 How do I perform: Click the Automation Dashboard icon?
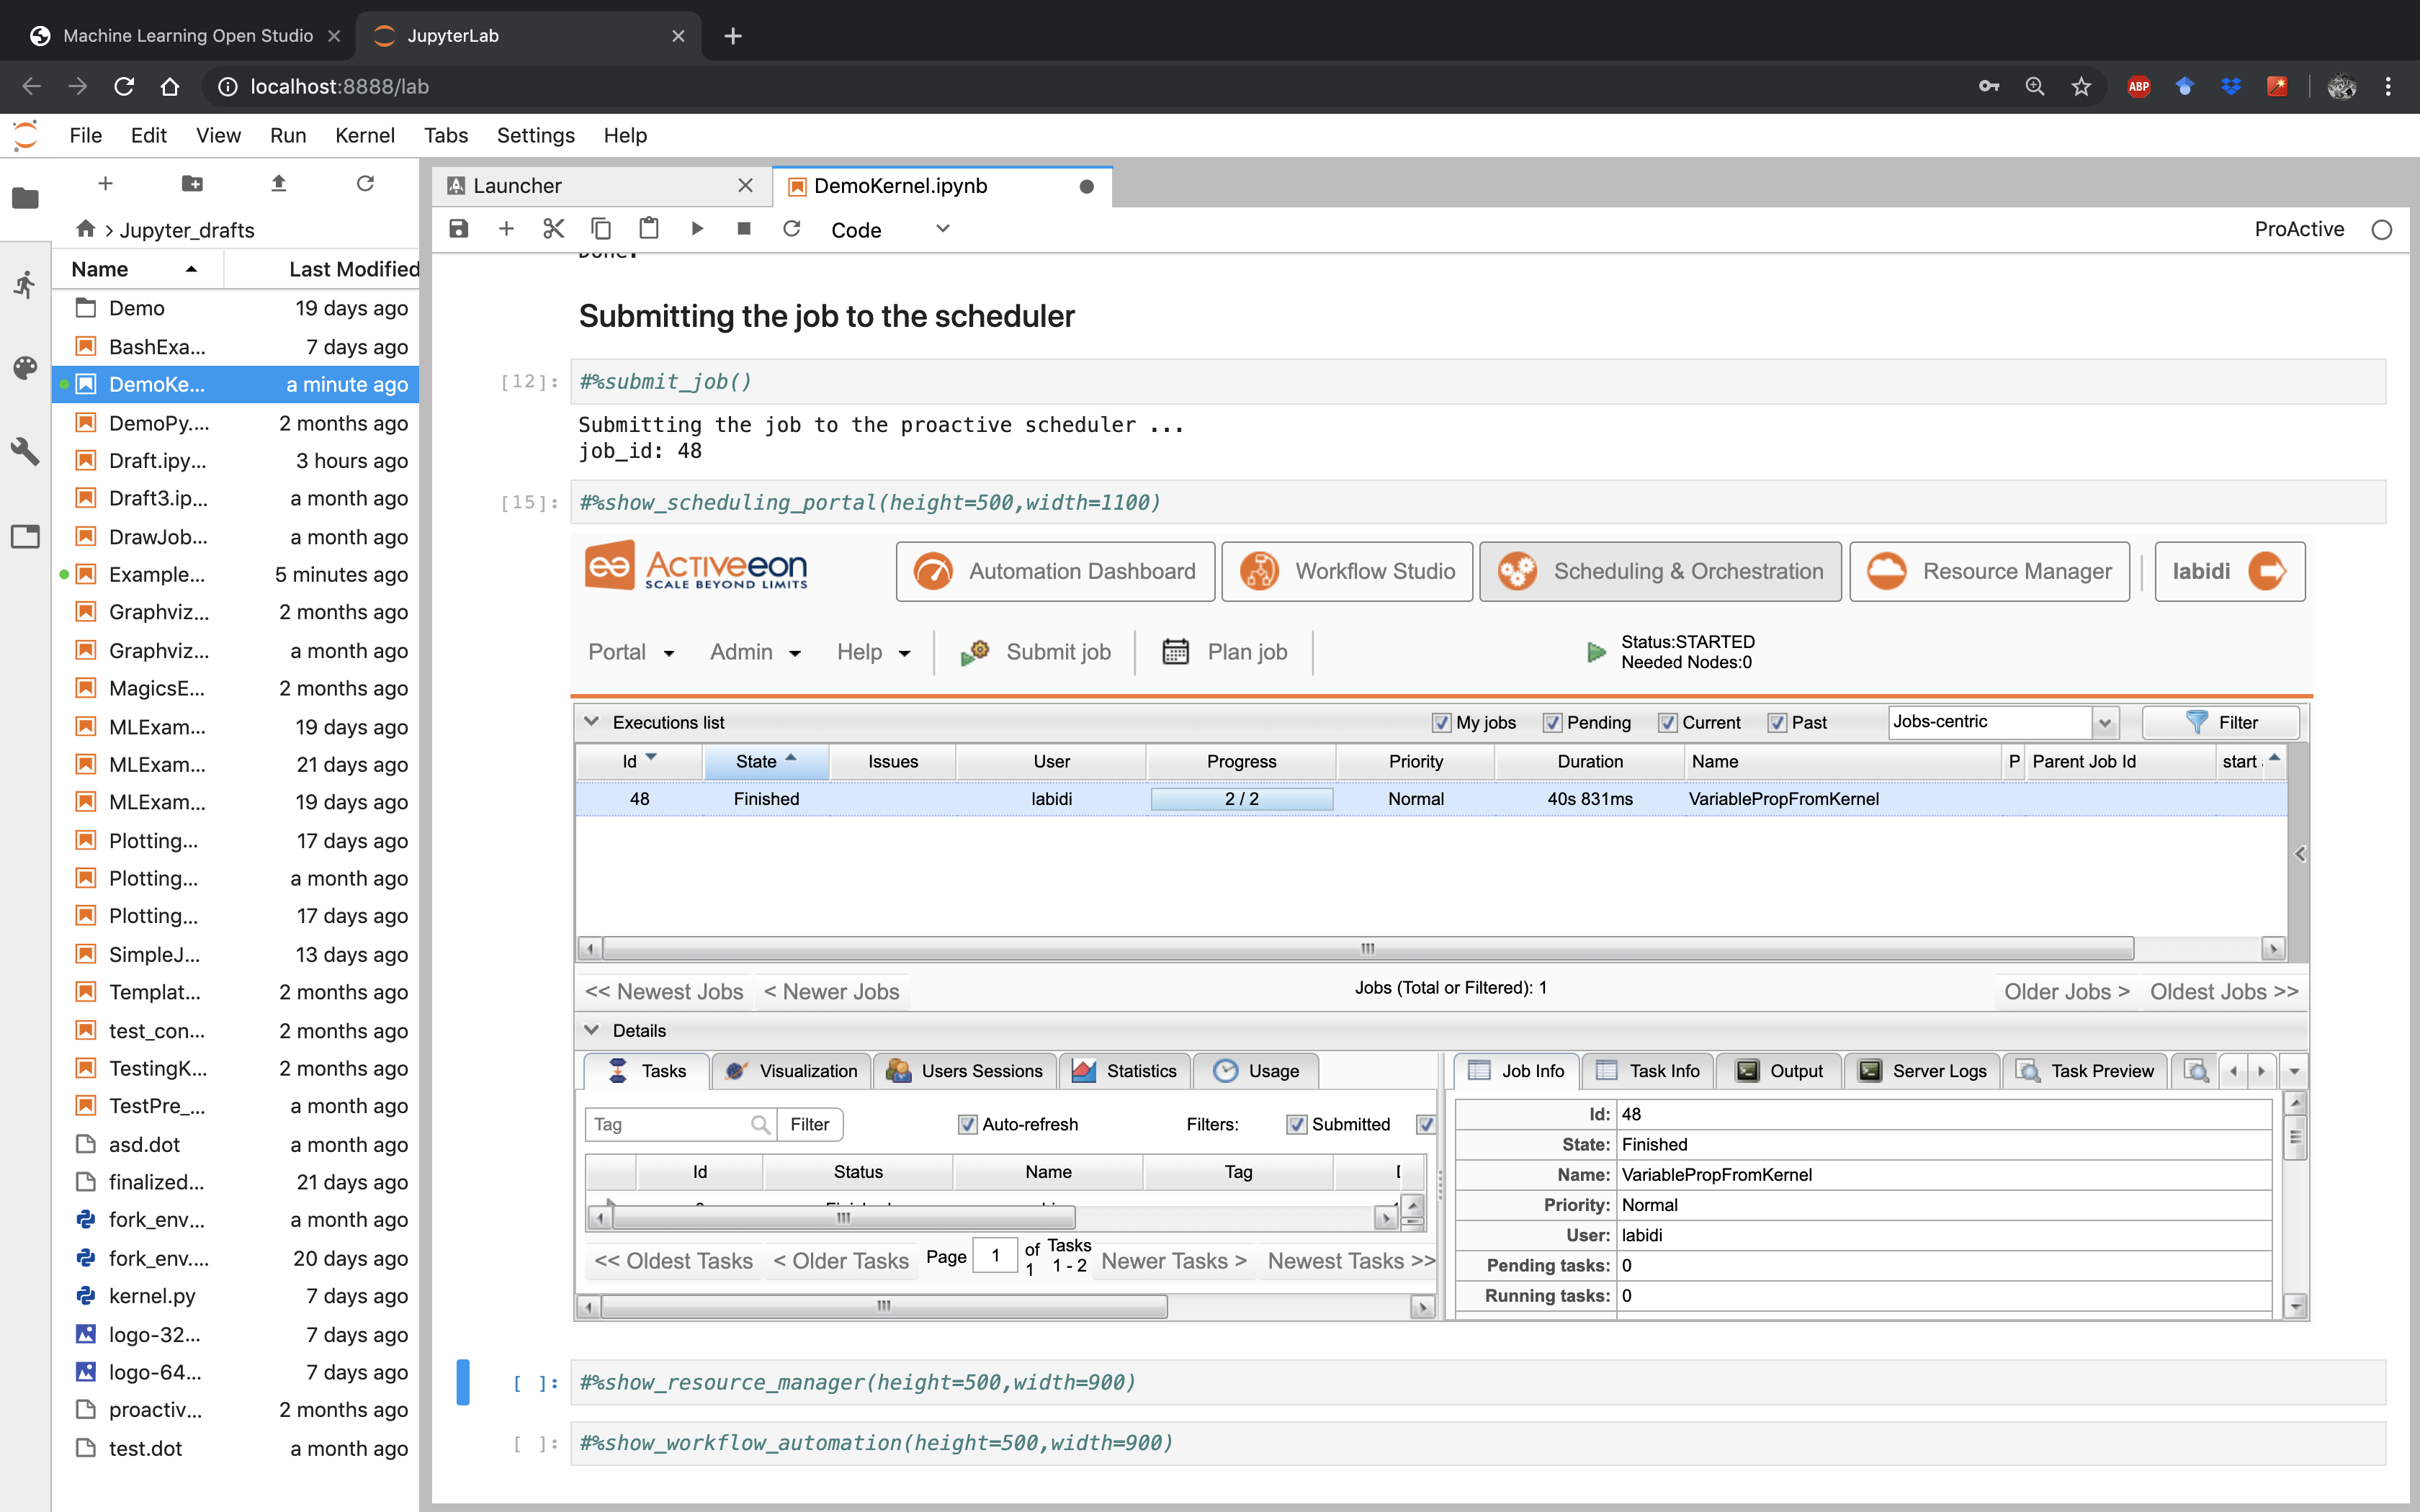coord(936,570)
